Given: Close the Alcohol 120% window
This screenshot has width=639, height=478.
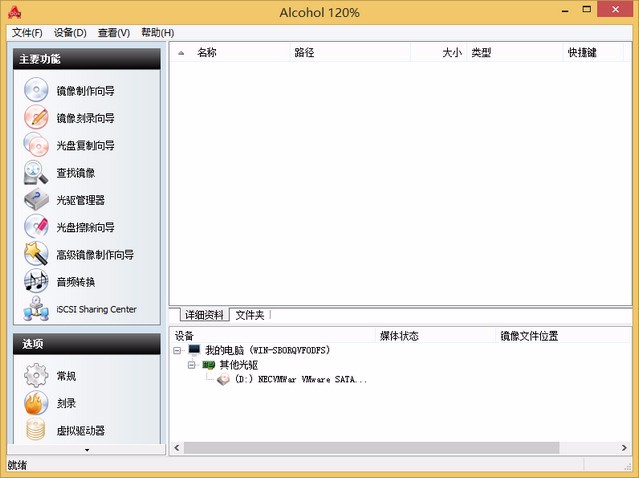Looking at the screenshot, I should tap(615, 9).
